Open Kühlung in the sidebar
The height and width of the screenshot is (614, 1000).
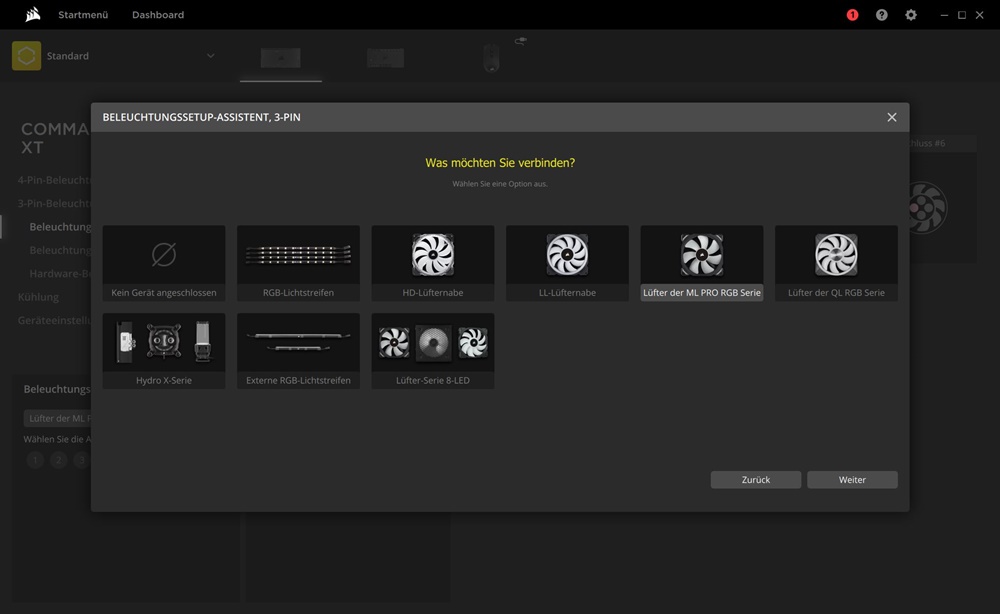tap(38, 296)
